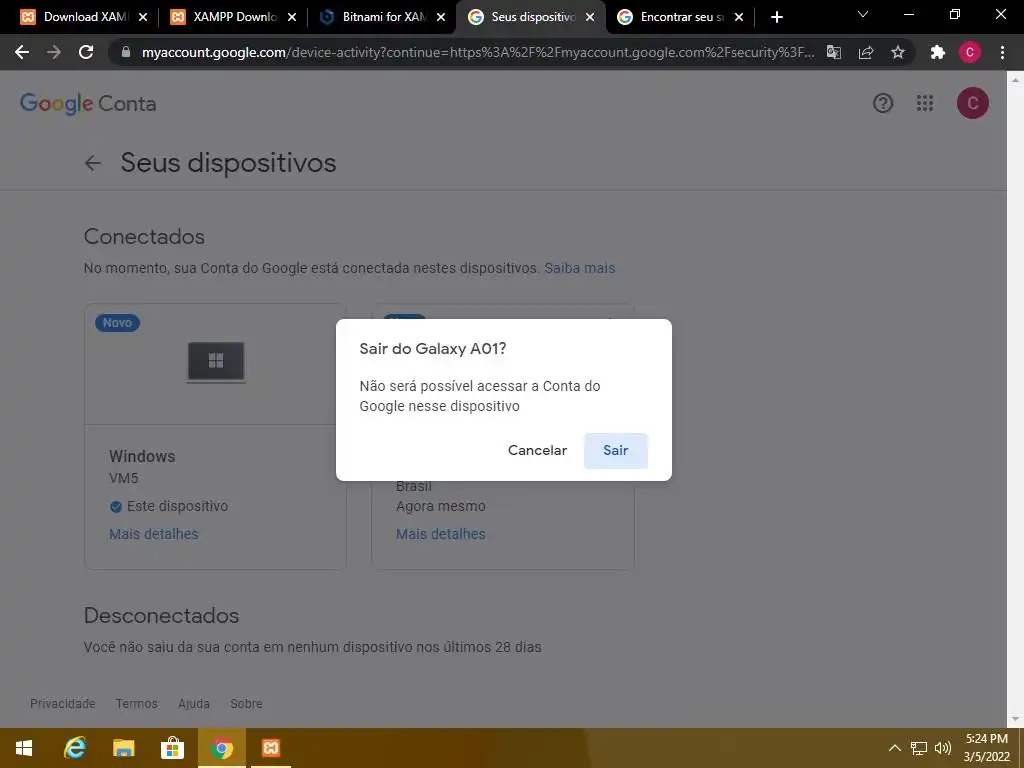The height and width of the screenshot is (768, 1024).
Task: Share this page via address bar icon
Action: 866,52
